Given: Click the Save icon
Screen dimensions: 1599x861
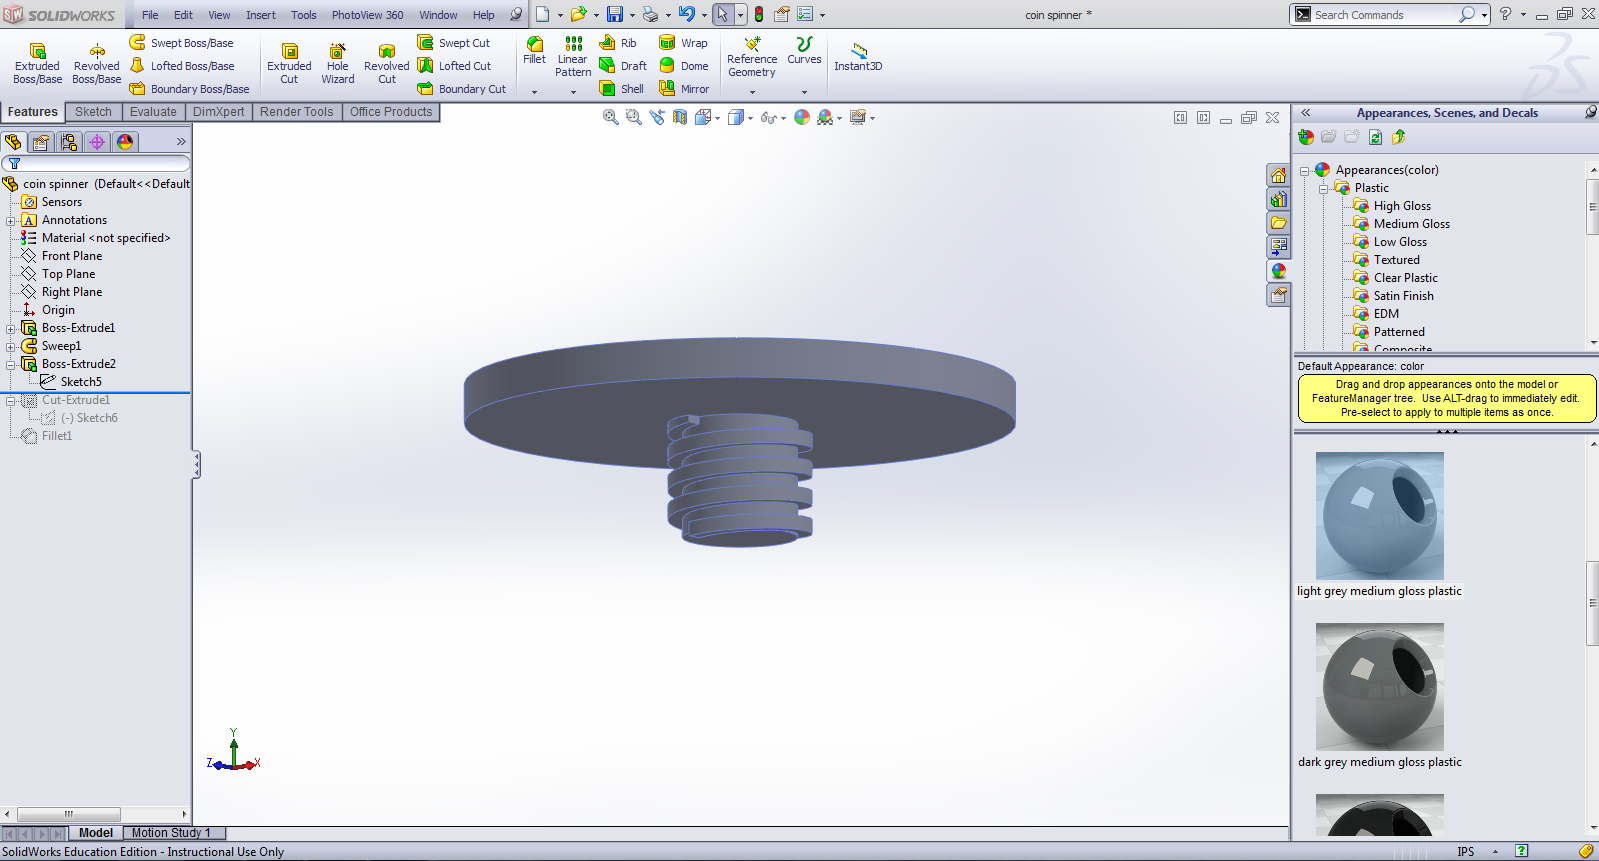Looking at the screenshot, I should [615, 14].
